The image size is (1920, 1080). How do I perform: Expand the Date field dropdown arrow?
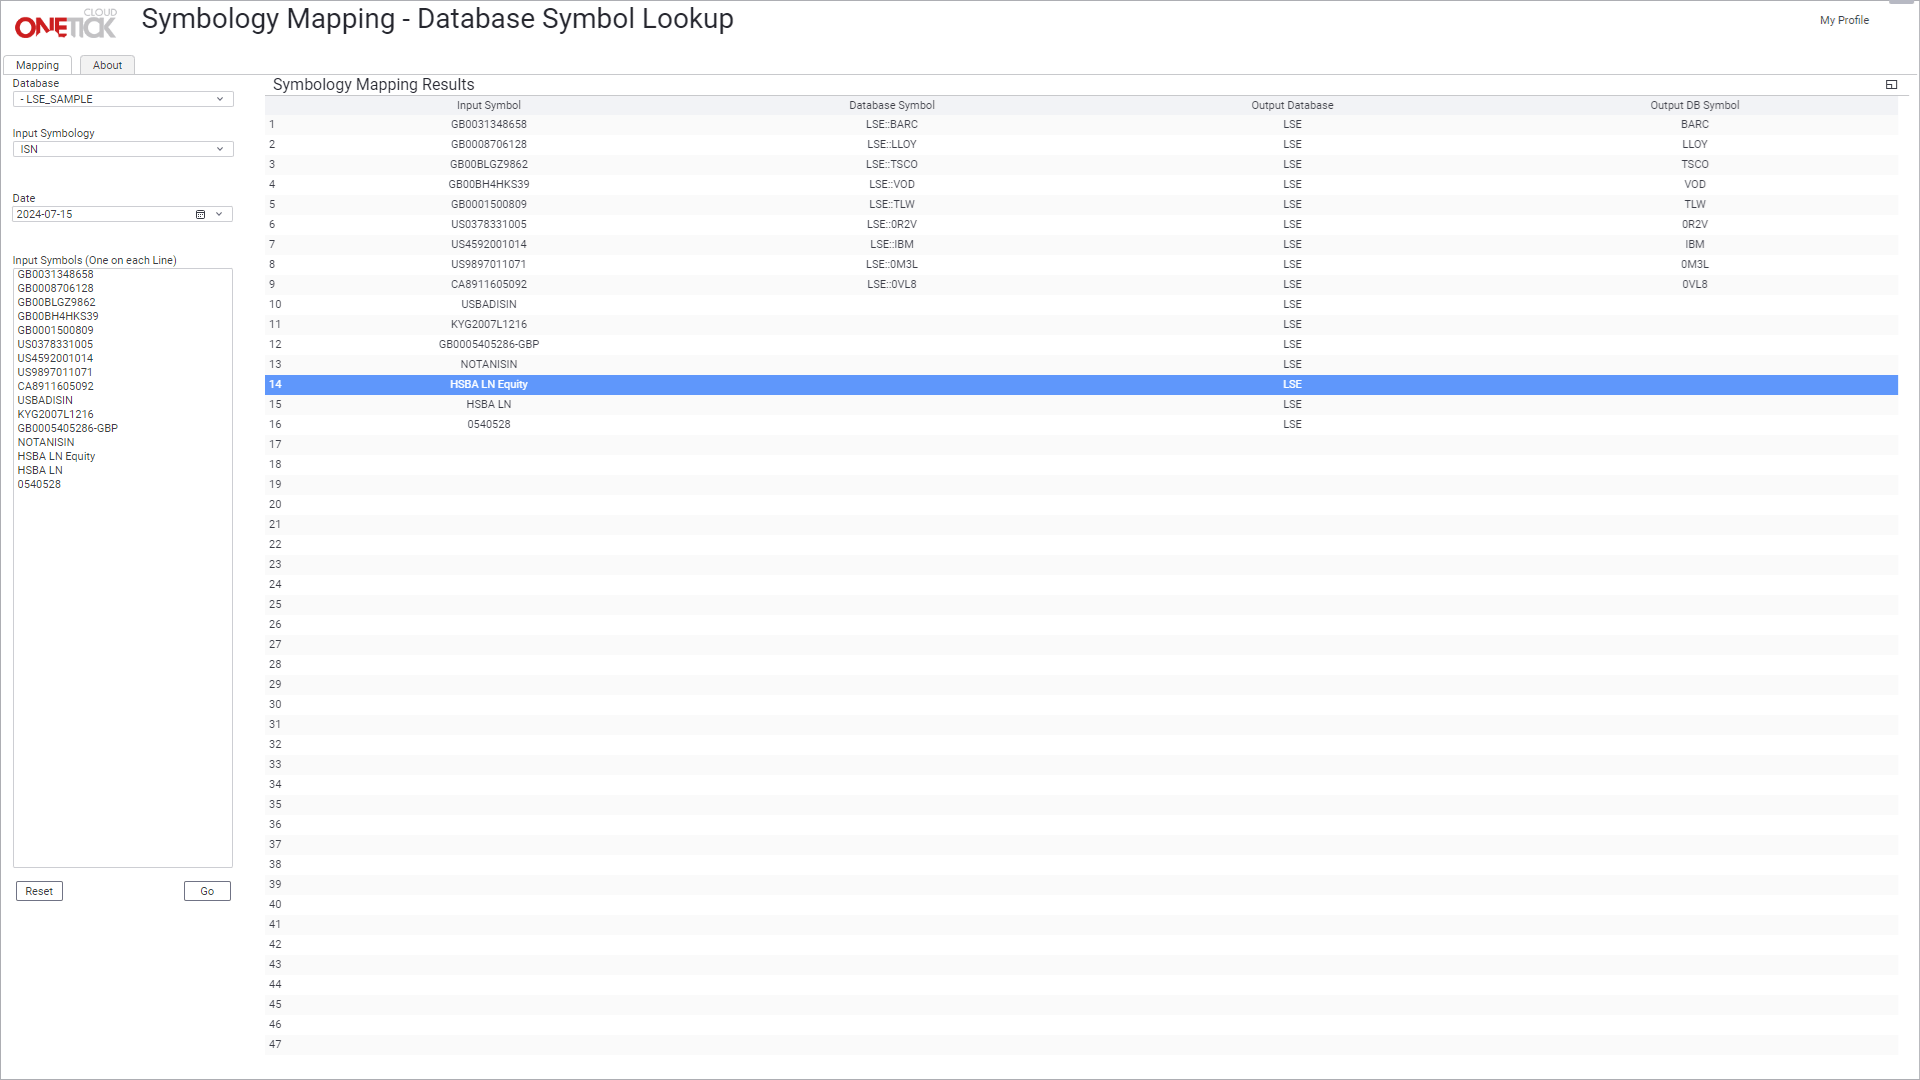pyautogui.click(x=219, y=215)
